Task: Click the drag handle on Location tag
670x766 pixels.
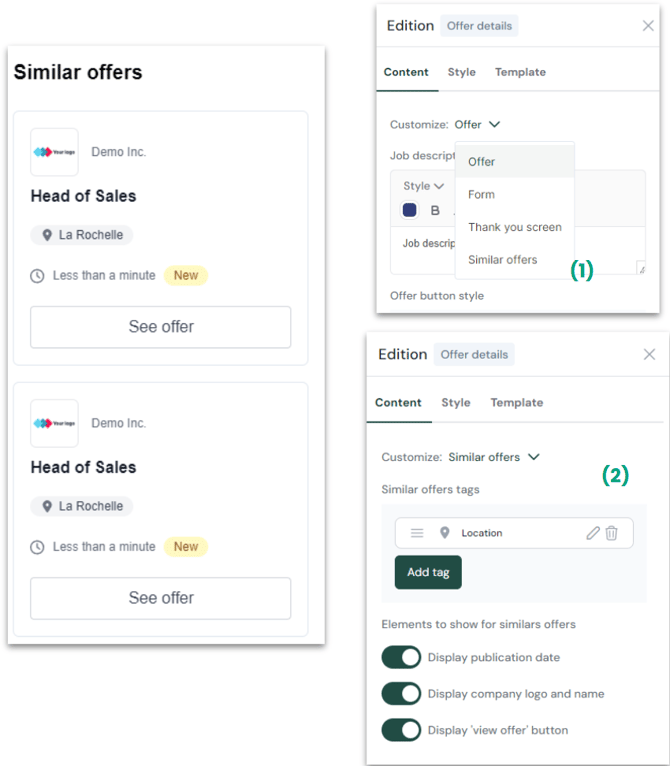Action: click(417, 533)
